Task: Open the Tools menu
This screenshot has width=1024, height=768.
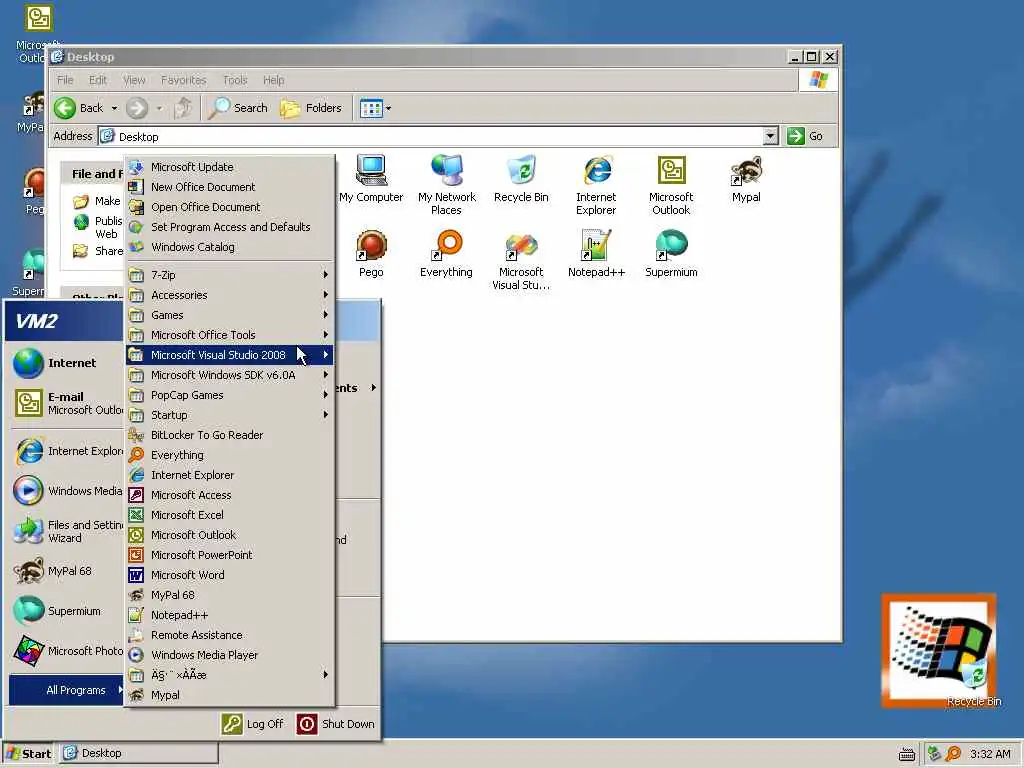Action: click(235, 80)
